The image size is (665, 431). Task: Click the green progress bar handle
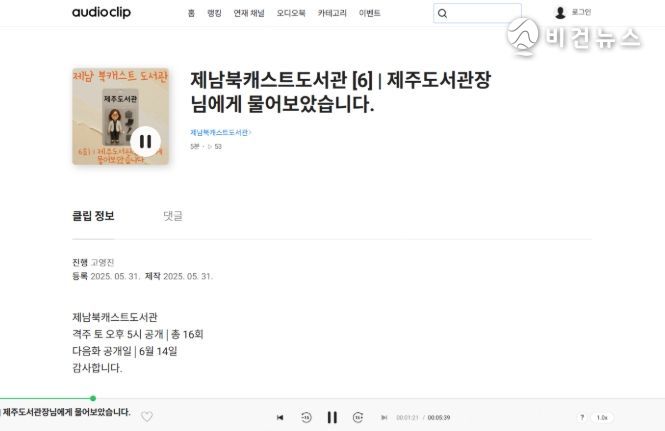93,398
